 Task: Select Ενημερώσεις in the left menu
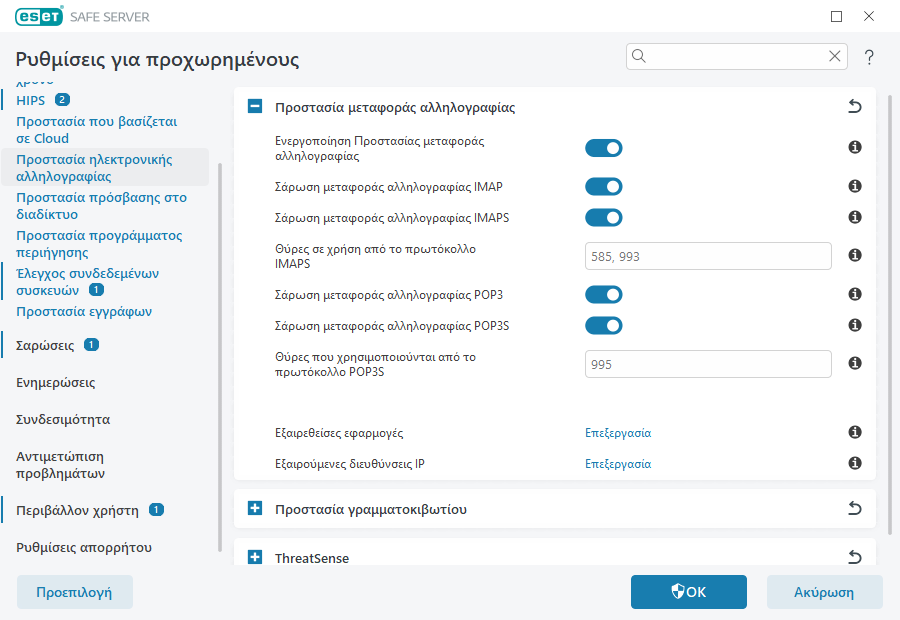click(56, 382)
